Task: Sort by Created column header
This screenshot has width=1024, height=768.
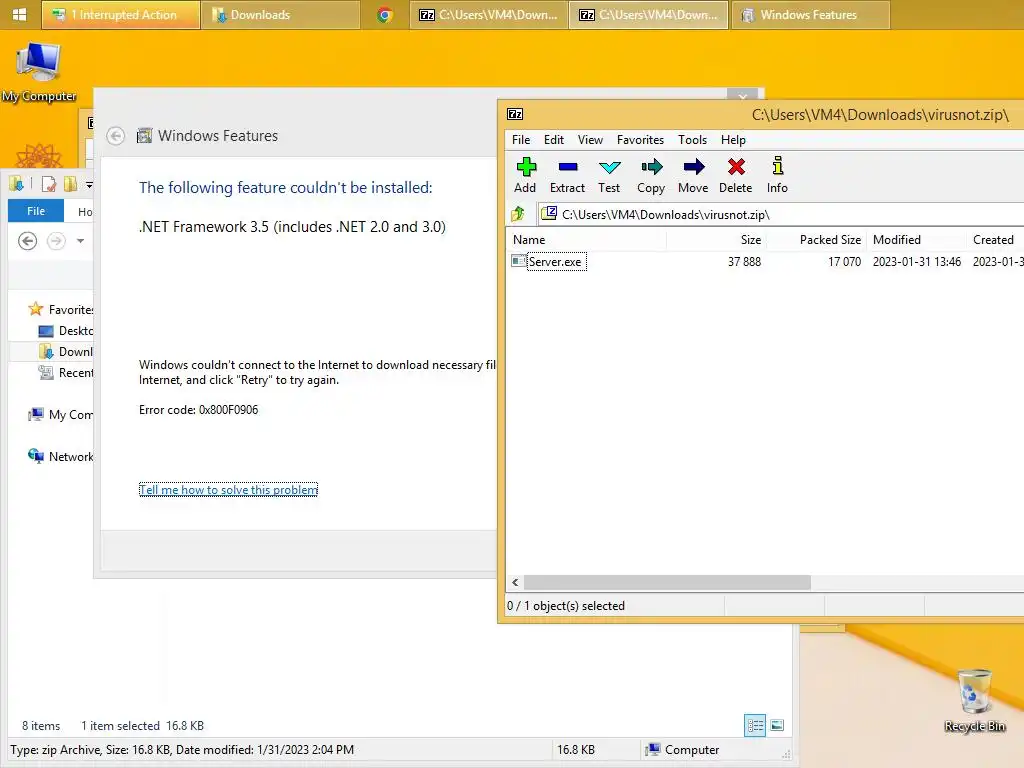Action: click(x=993, y=240)
